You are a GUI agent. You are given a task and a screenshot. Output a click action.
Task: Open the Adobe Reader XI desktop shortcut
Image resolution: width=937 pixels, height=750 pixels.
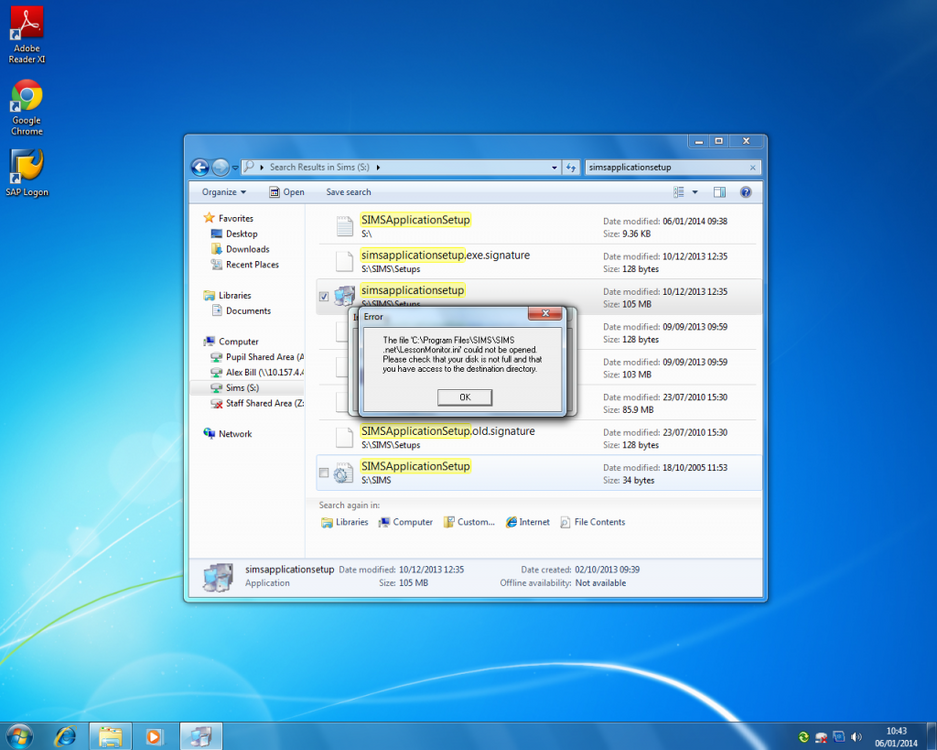coord(26,35)
